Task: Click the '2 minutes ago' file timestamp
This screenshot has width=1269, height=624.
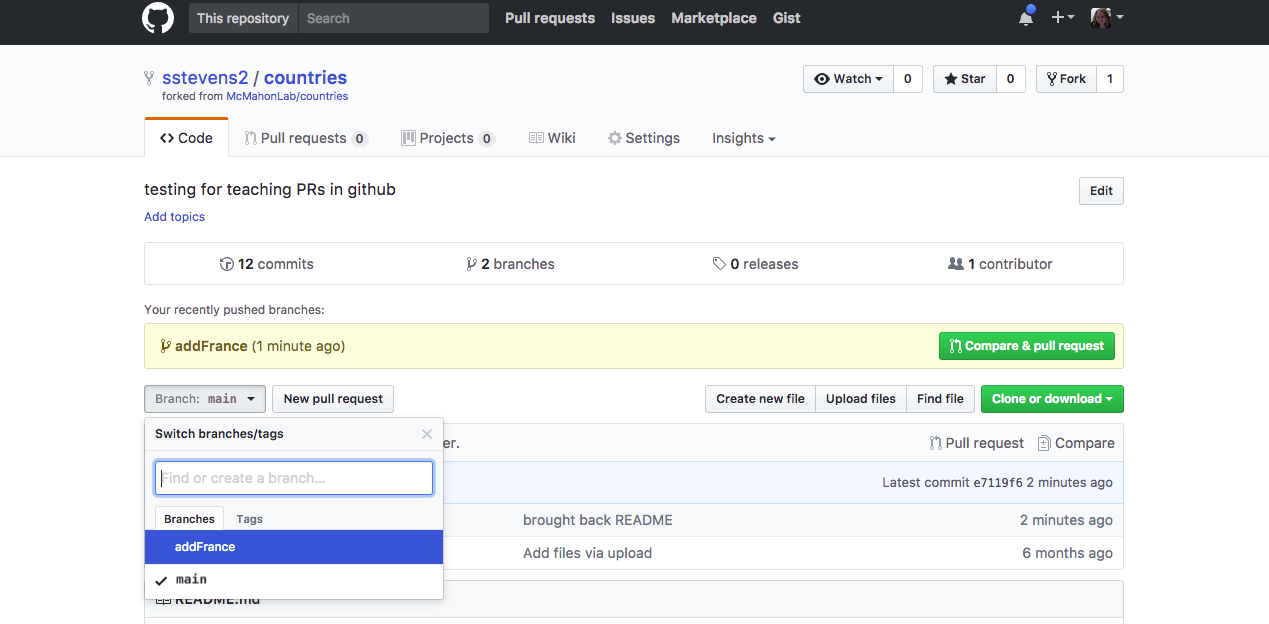Action: pyautogui.click(x=1066, y=520)
